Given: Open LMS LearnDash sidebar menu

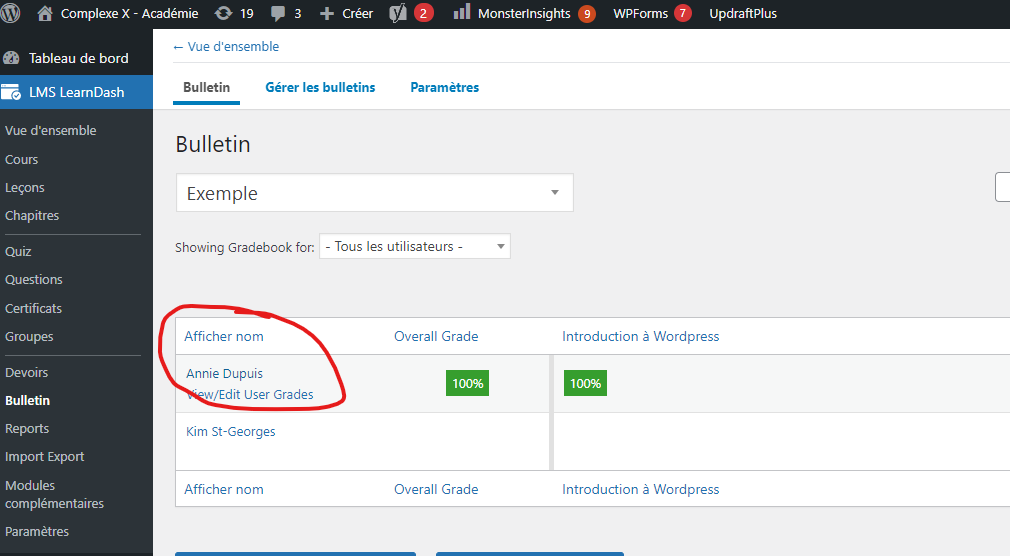Looking at the screenshot, I should [x=77, y=92].
